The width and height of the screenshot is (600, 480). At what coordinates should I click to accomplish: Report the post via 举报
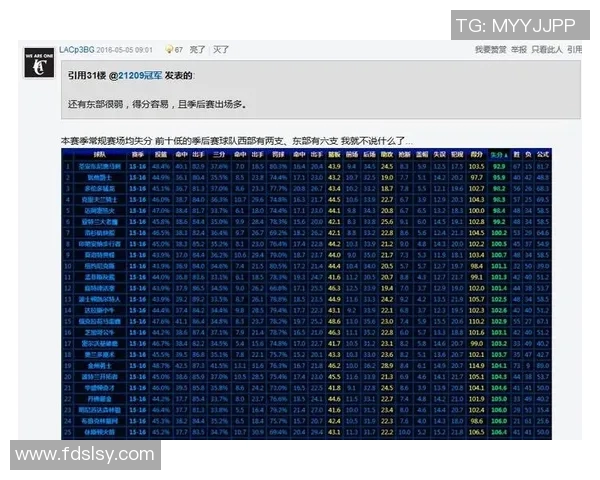click(x=519, y=50)
